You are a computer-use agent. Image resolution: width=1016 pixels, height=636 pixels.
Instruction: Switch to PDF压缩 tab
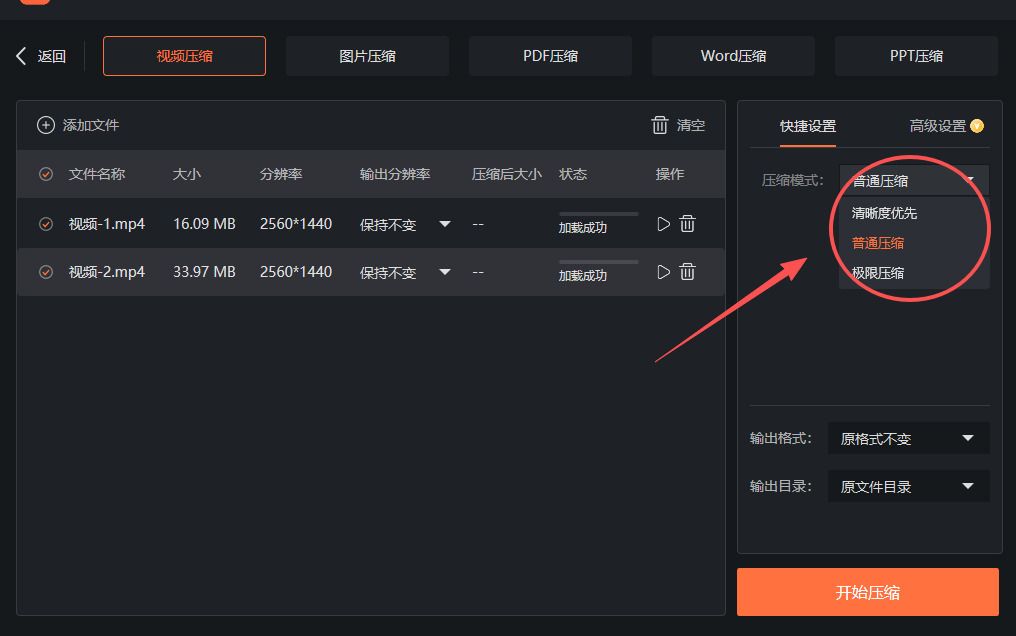click(x=551, y=56)
